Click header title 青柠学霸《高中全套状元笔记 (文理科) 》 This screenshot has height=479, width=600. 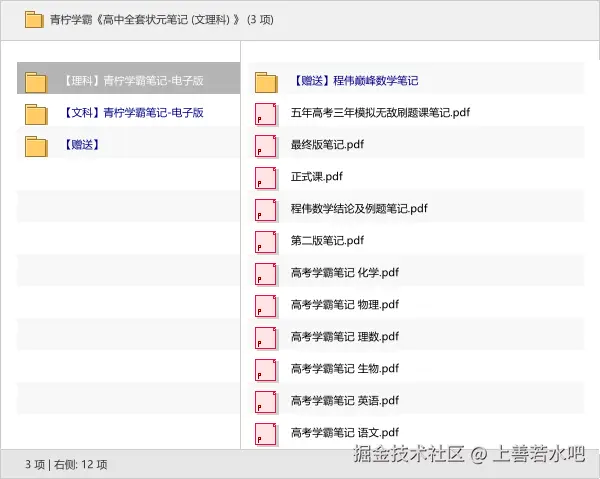(x=145, y=20)
